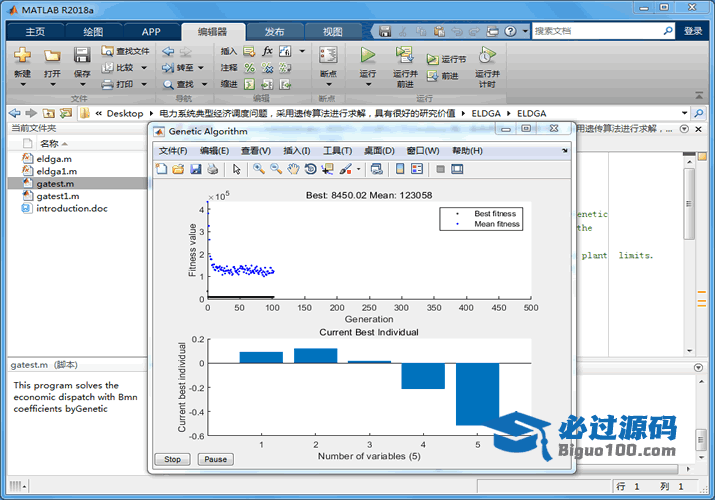Open the brush color dropdown arrow
This screenshot has width=715, height=500.
coord(358,169)
